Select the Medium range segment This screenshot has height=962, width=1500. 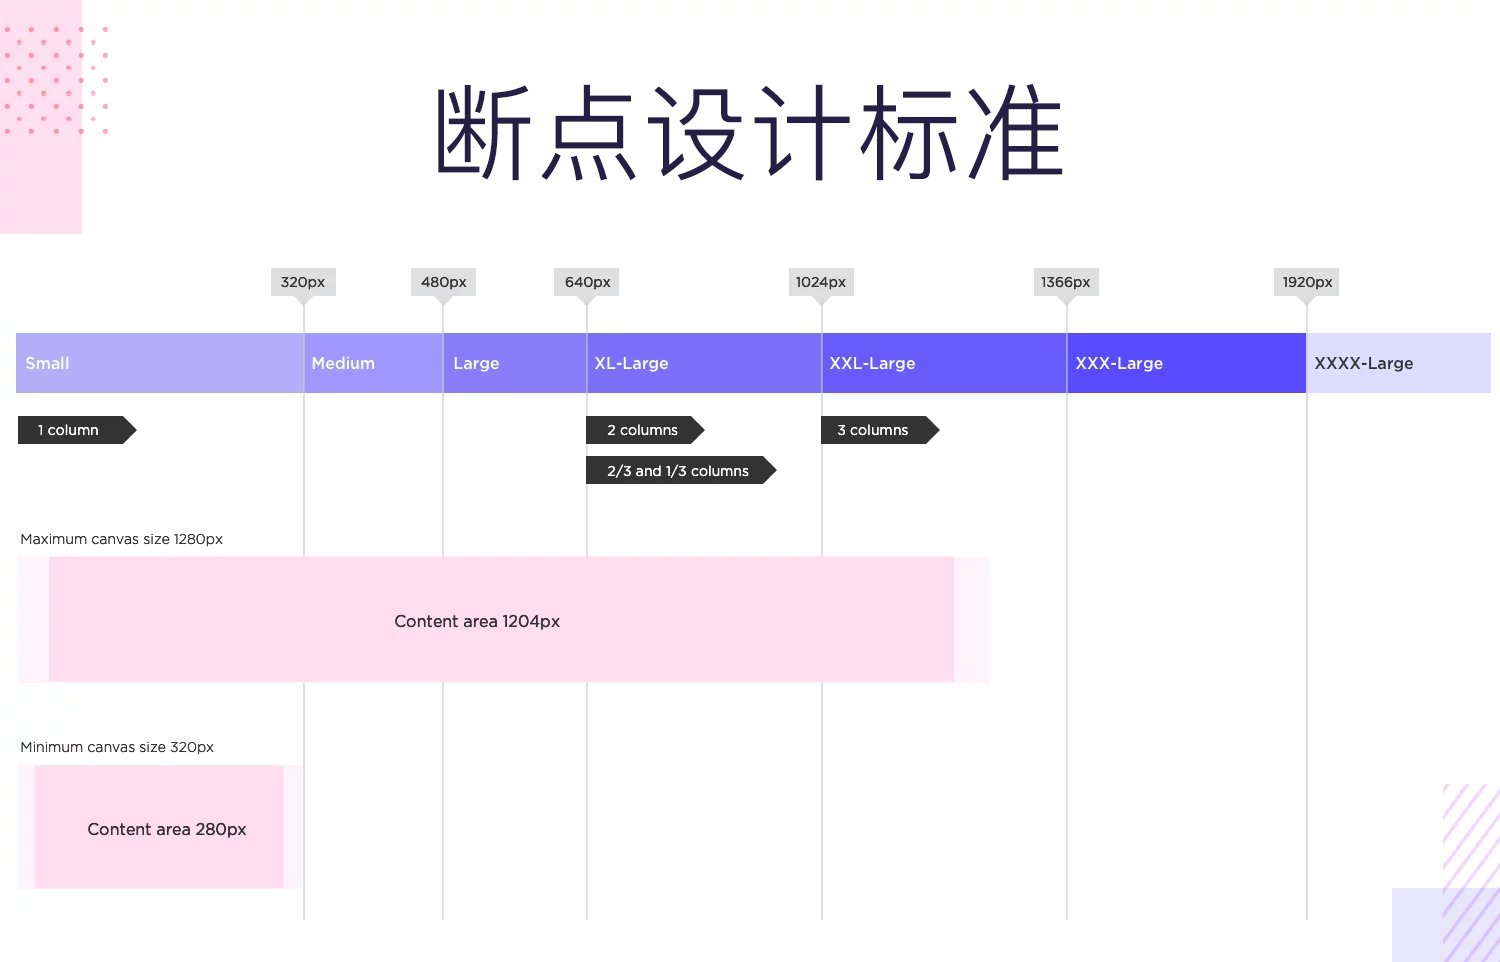[374, 363]
